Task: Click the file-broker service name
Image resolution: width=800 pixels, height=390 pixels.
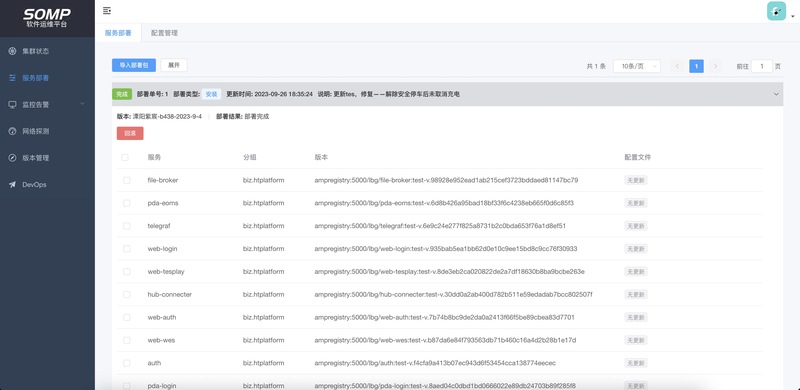Action: point(163,180)
